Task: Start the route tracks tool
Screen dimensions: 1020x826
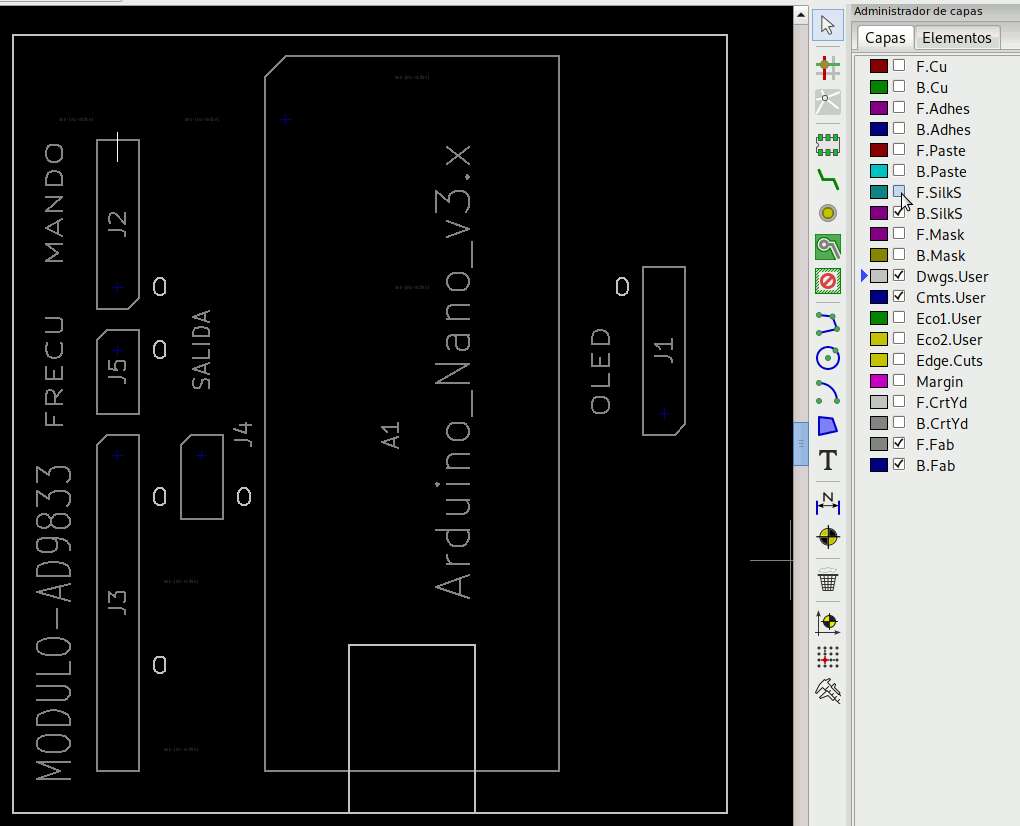Action: 827,179
